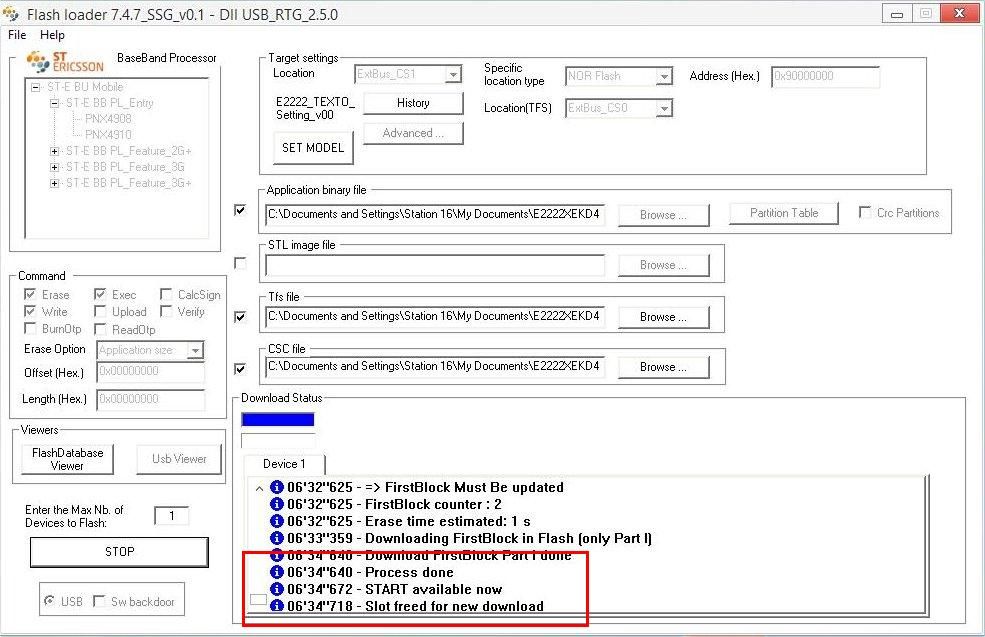Click the blue download progress bar
Viewport: 985px width, 637px height.
click(x=278, y=420)
